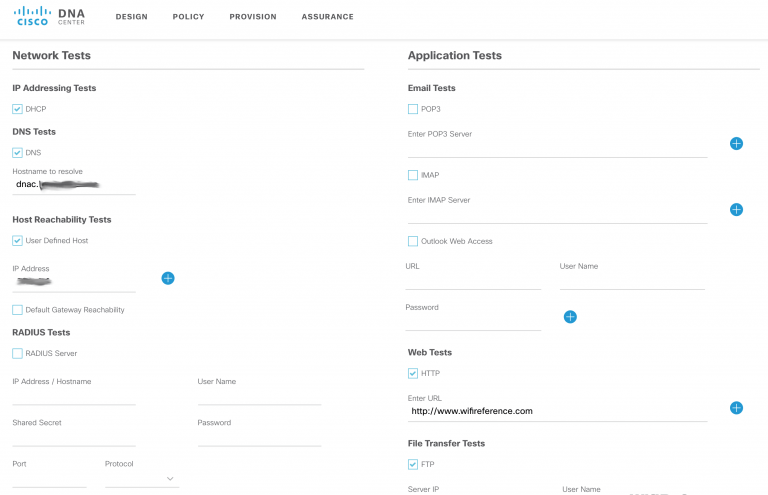Click the Host Reachability Tests heading

(62, 219)
